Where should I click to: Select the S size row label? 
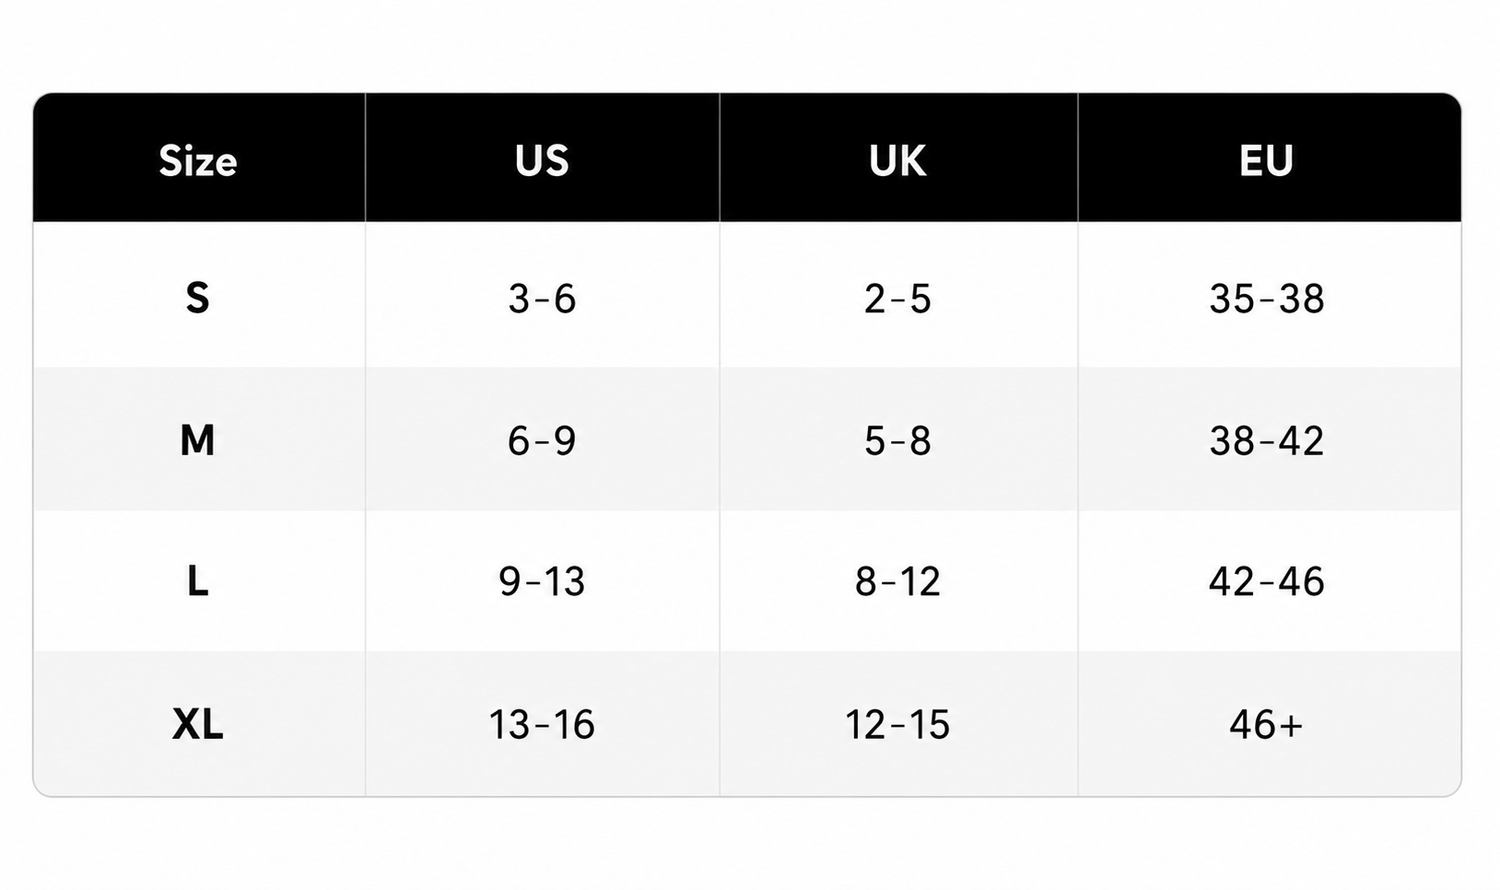(x=198, y=298)
